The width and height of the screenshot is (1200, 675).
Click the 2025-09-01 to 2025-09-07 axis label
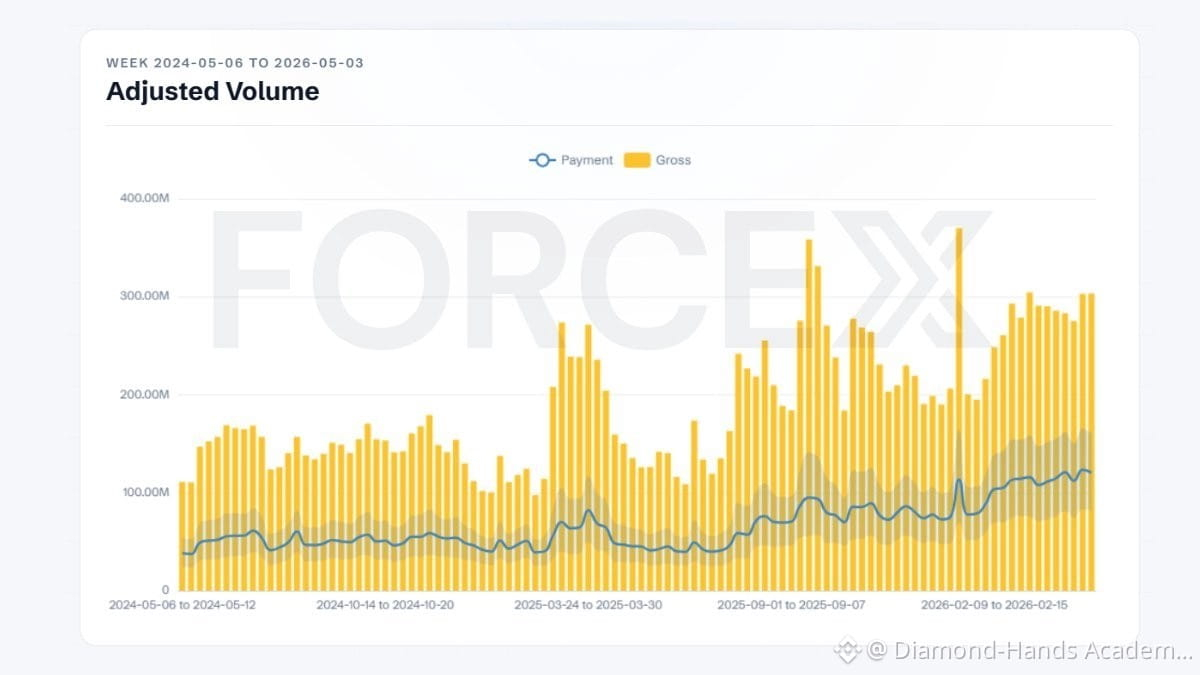(793, 605)
